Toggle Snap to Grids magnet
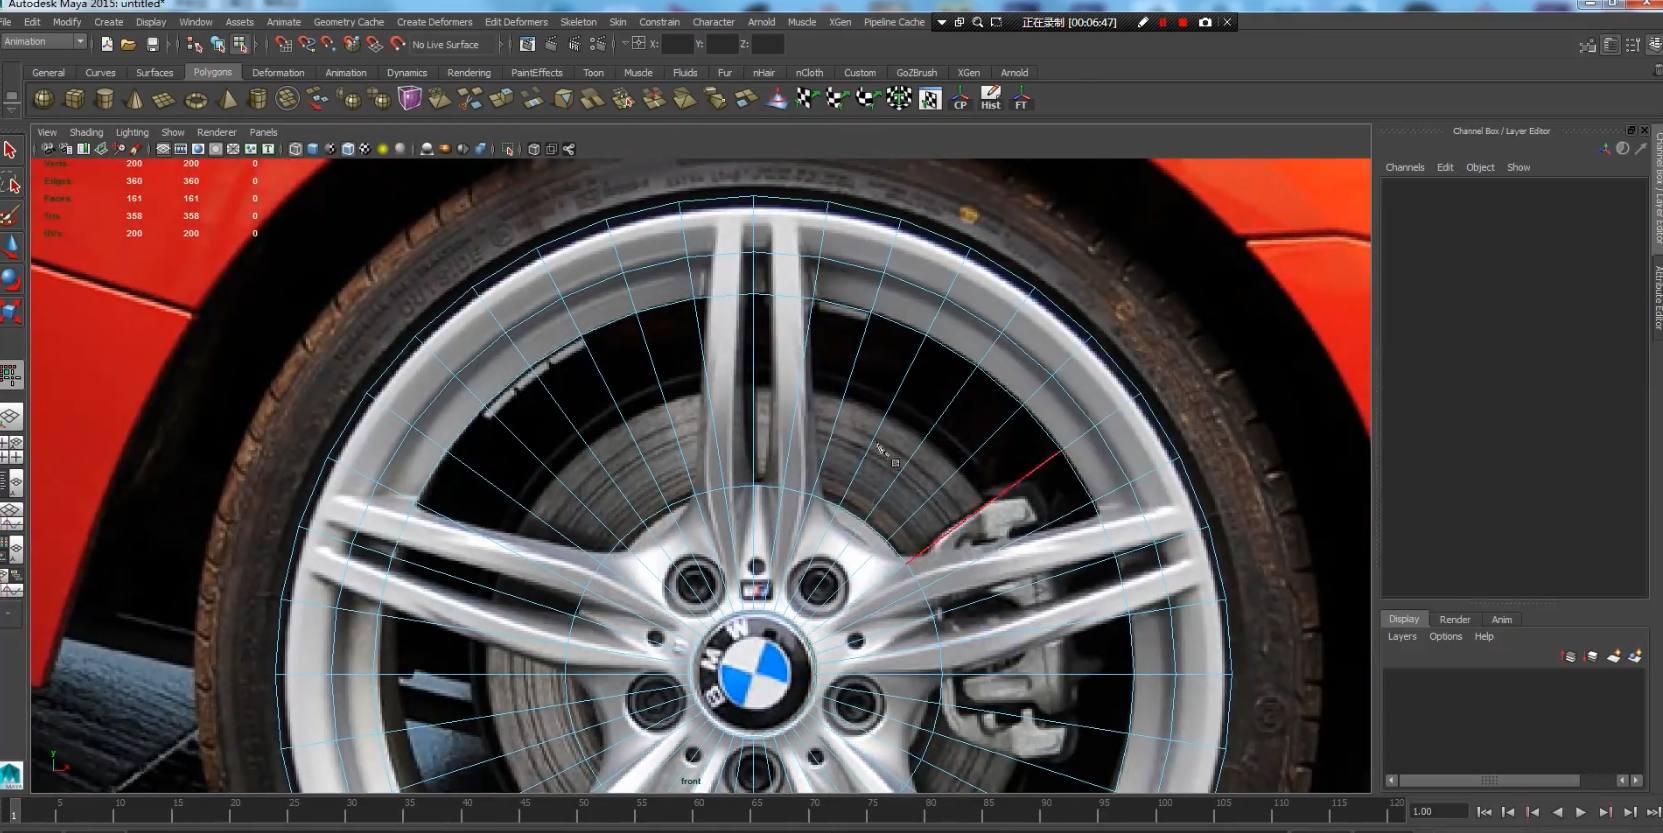The height and width of the screenshot is (833, 1663). point(284,44)
